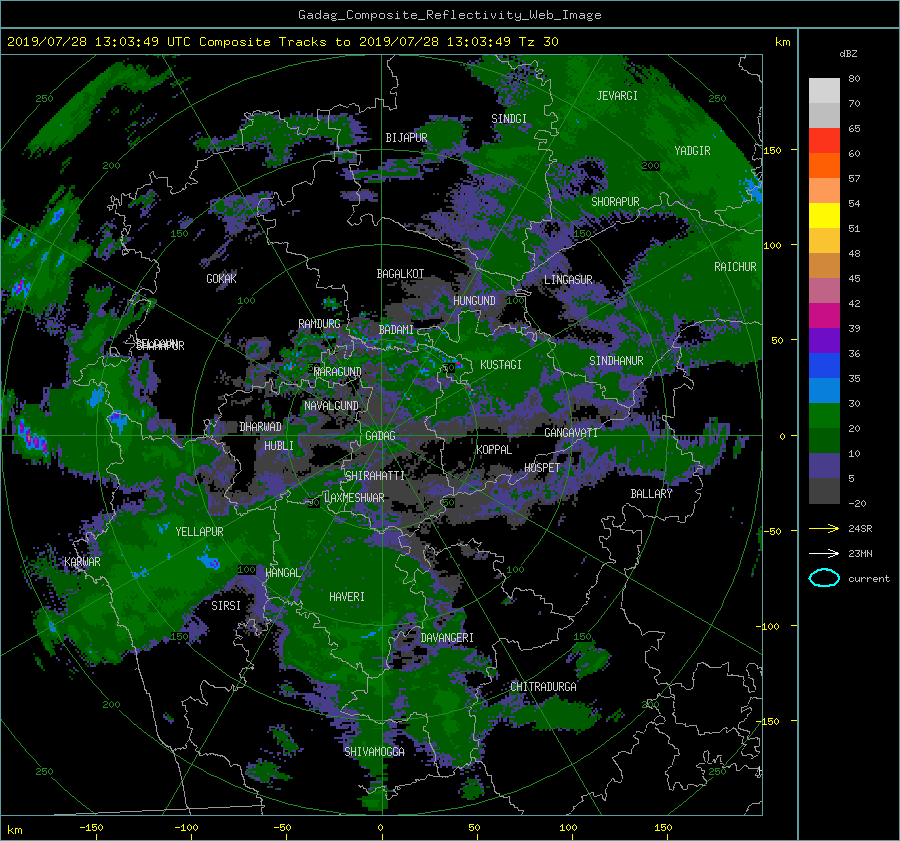Click the LAXMESHWAR city label

click(x=354, y=498)
